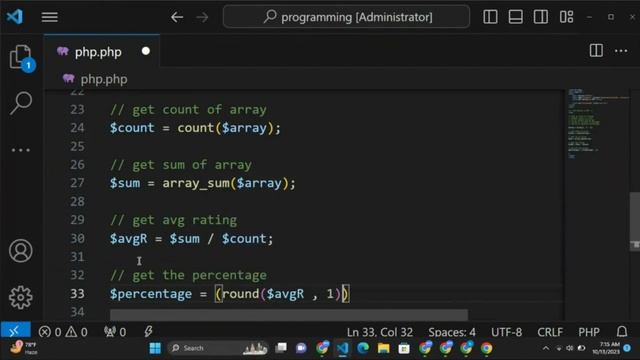Show errors and warnings in status bar
Viewport: 640px width, 360px height.
(x=63, y=332)
